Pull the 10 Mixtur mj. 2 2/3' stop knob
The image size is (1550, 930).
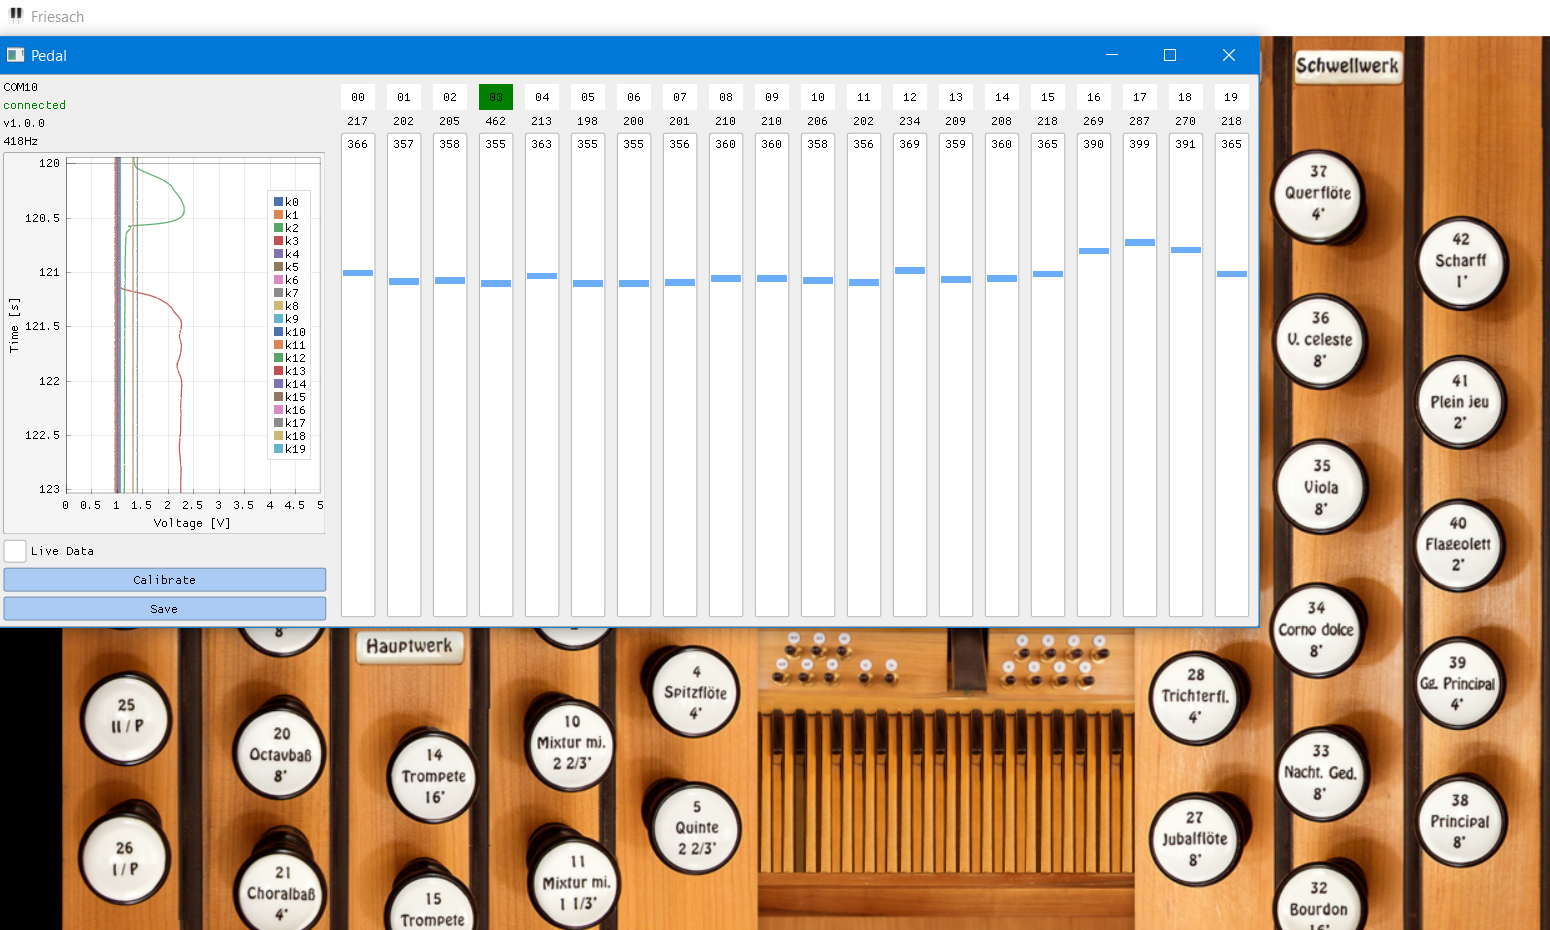click(x=571, y=743)
